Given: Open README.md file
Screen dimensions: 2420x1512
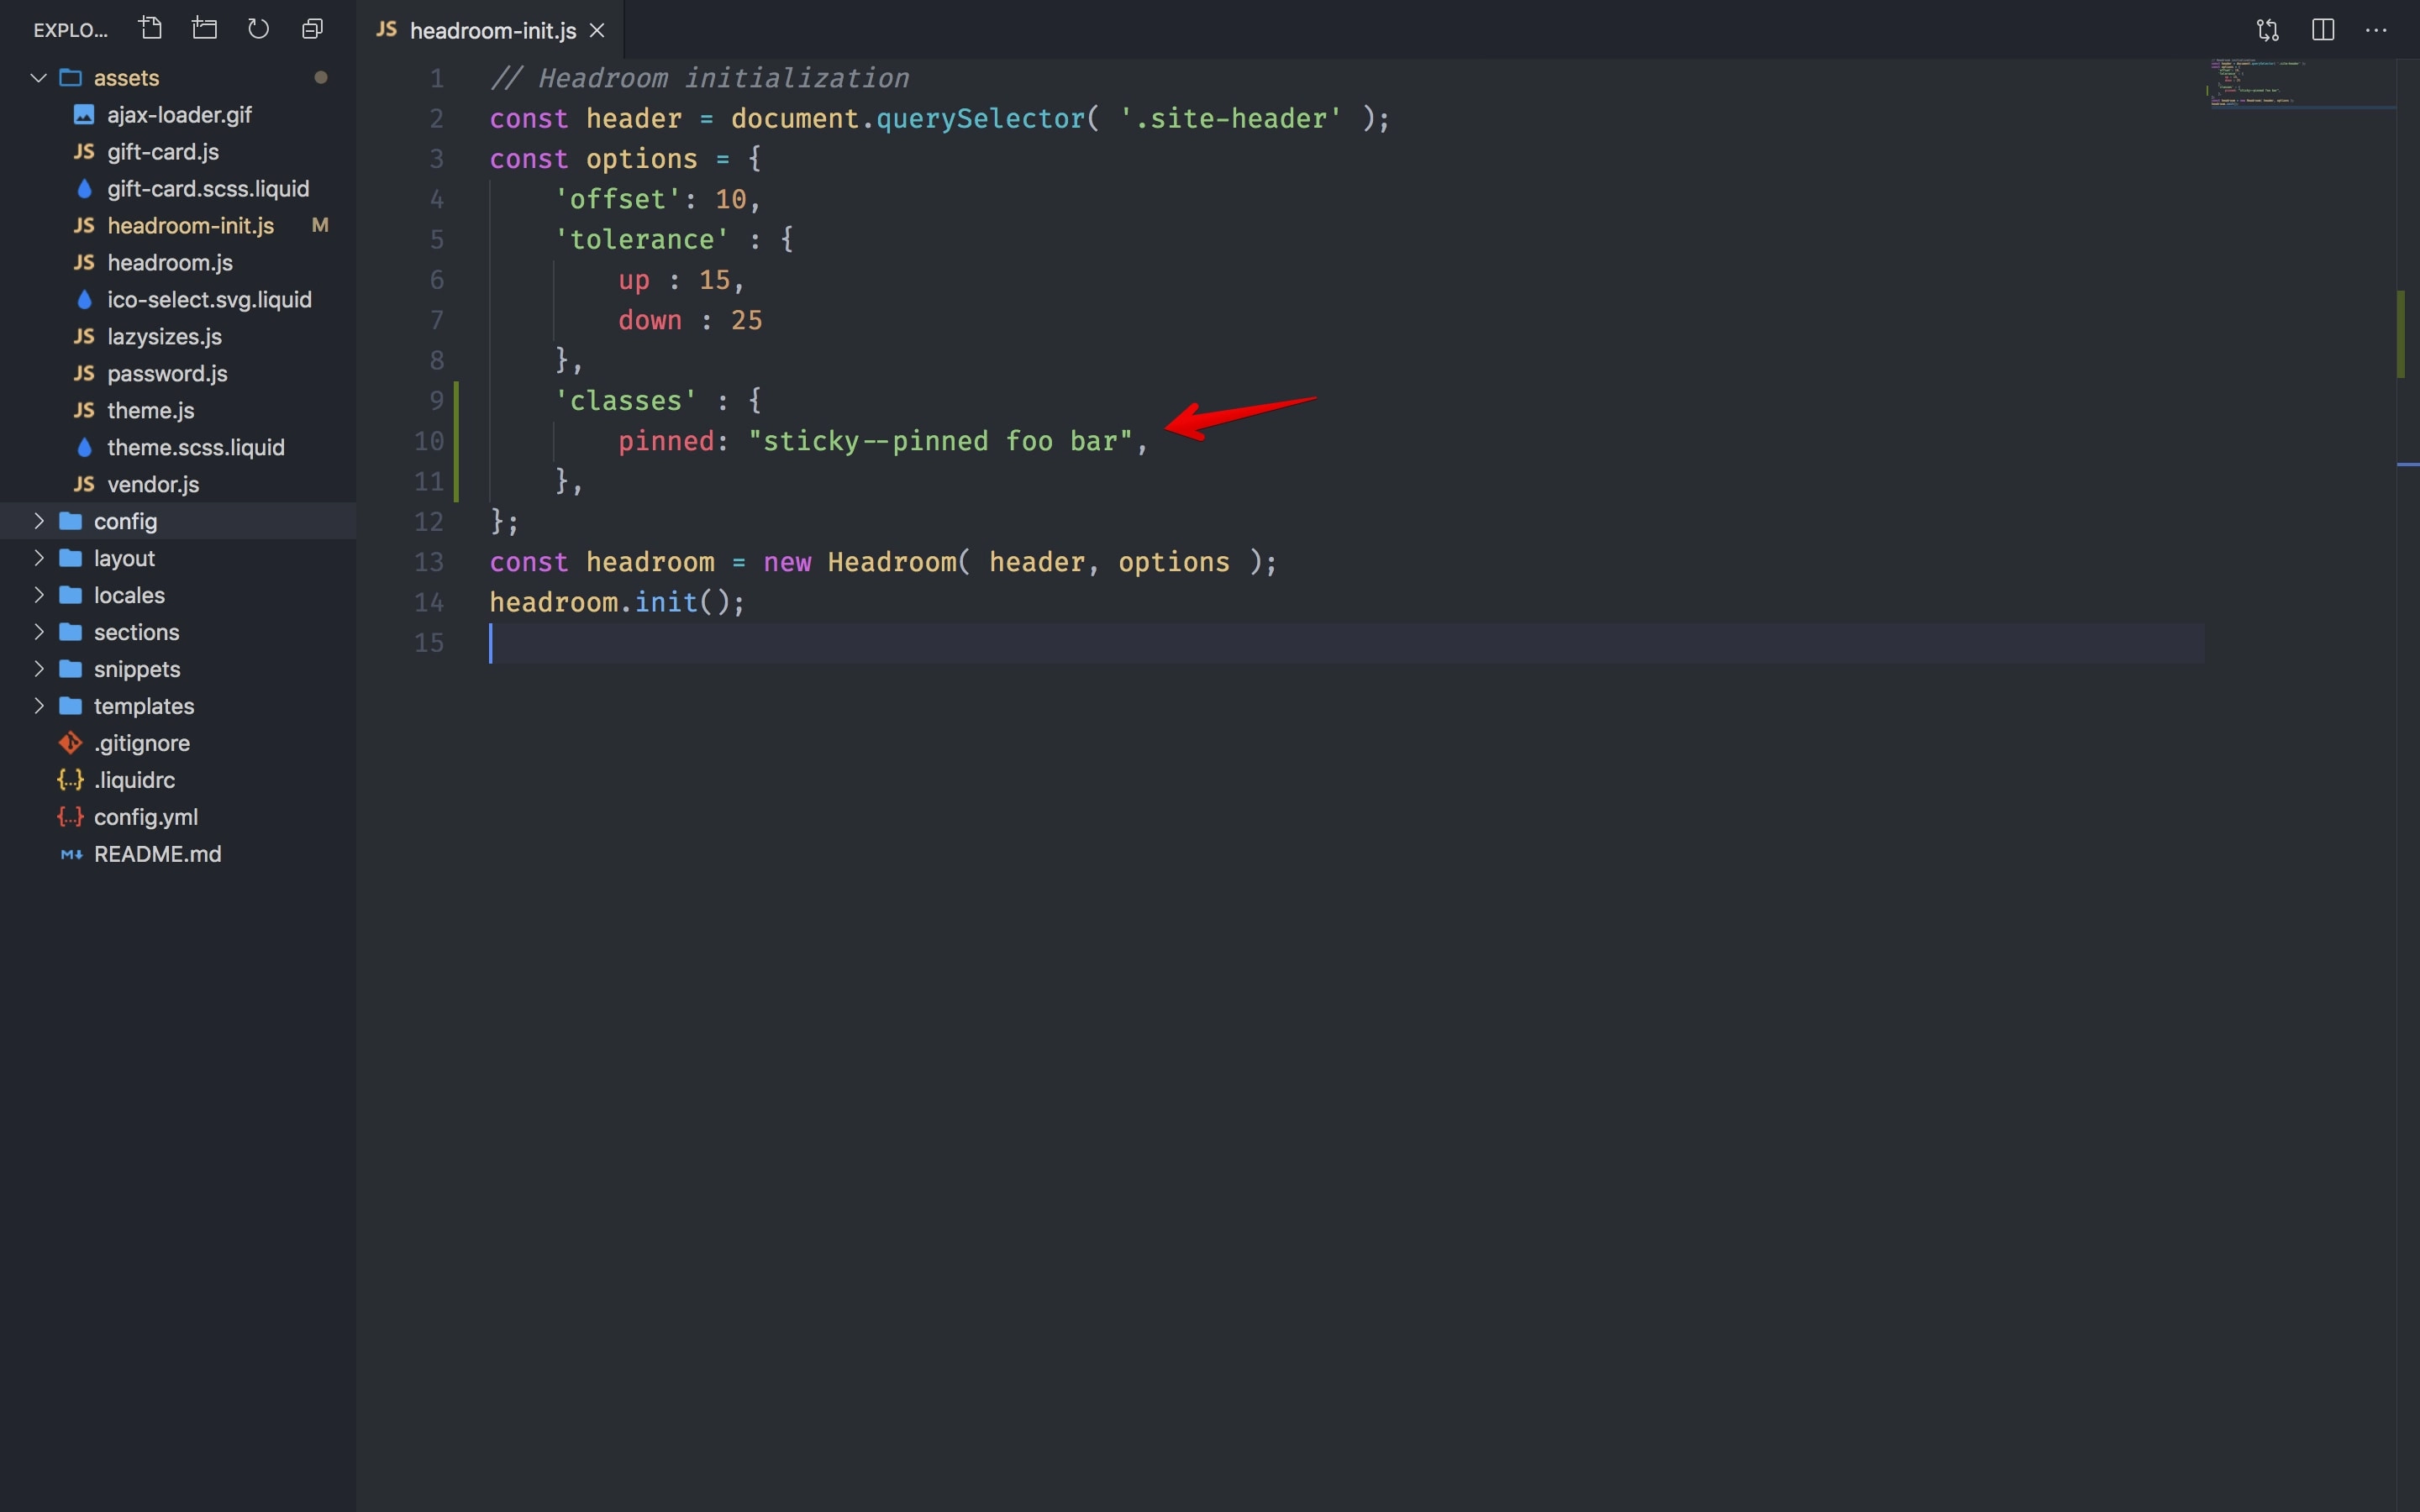Looking at the screenshot, I should (178, 854).
